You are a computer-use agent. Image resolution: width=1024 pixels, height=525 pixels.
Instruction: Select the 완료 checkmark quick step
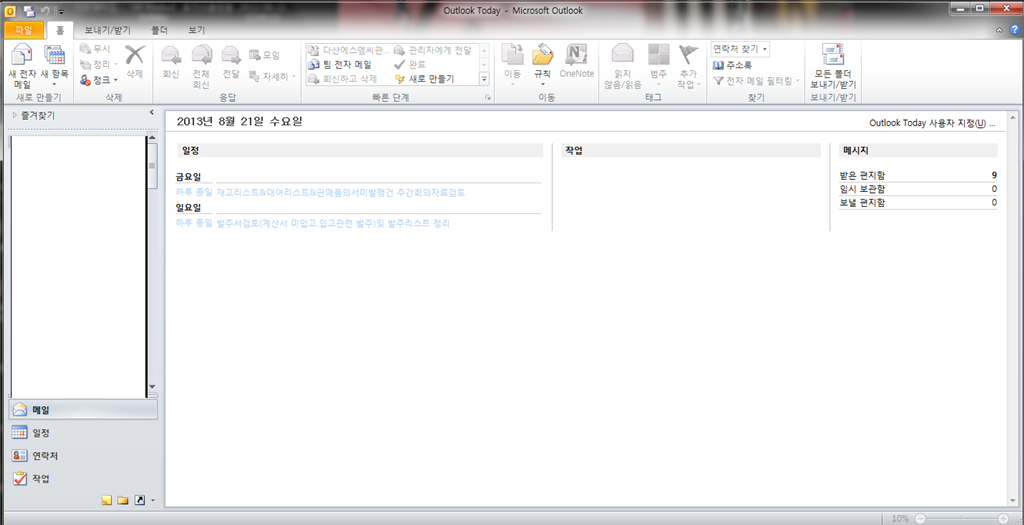[410, 65]
